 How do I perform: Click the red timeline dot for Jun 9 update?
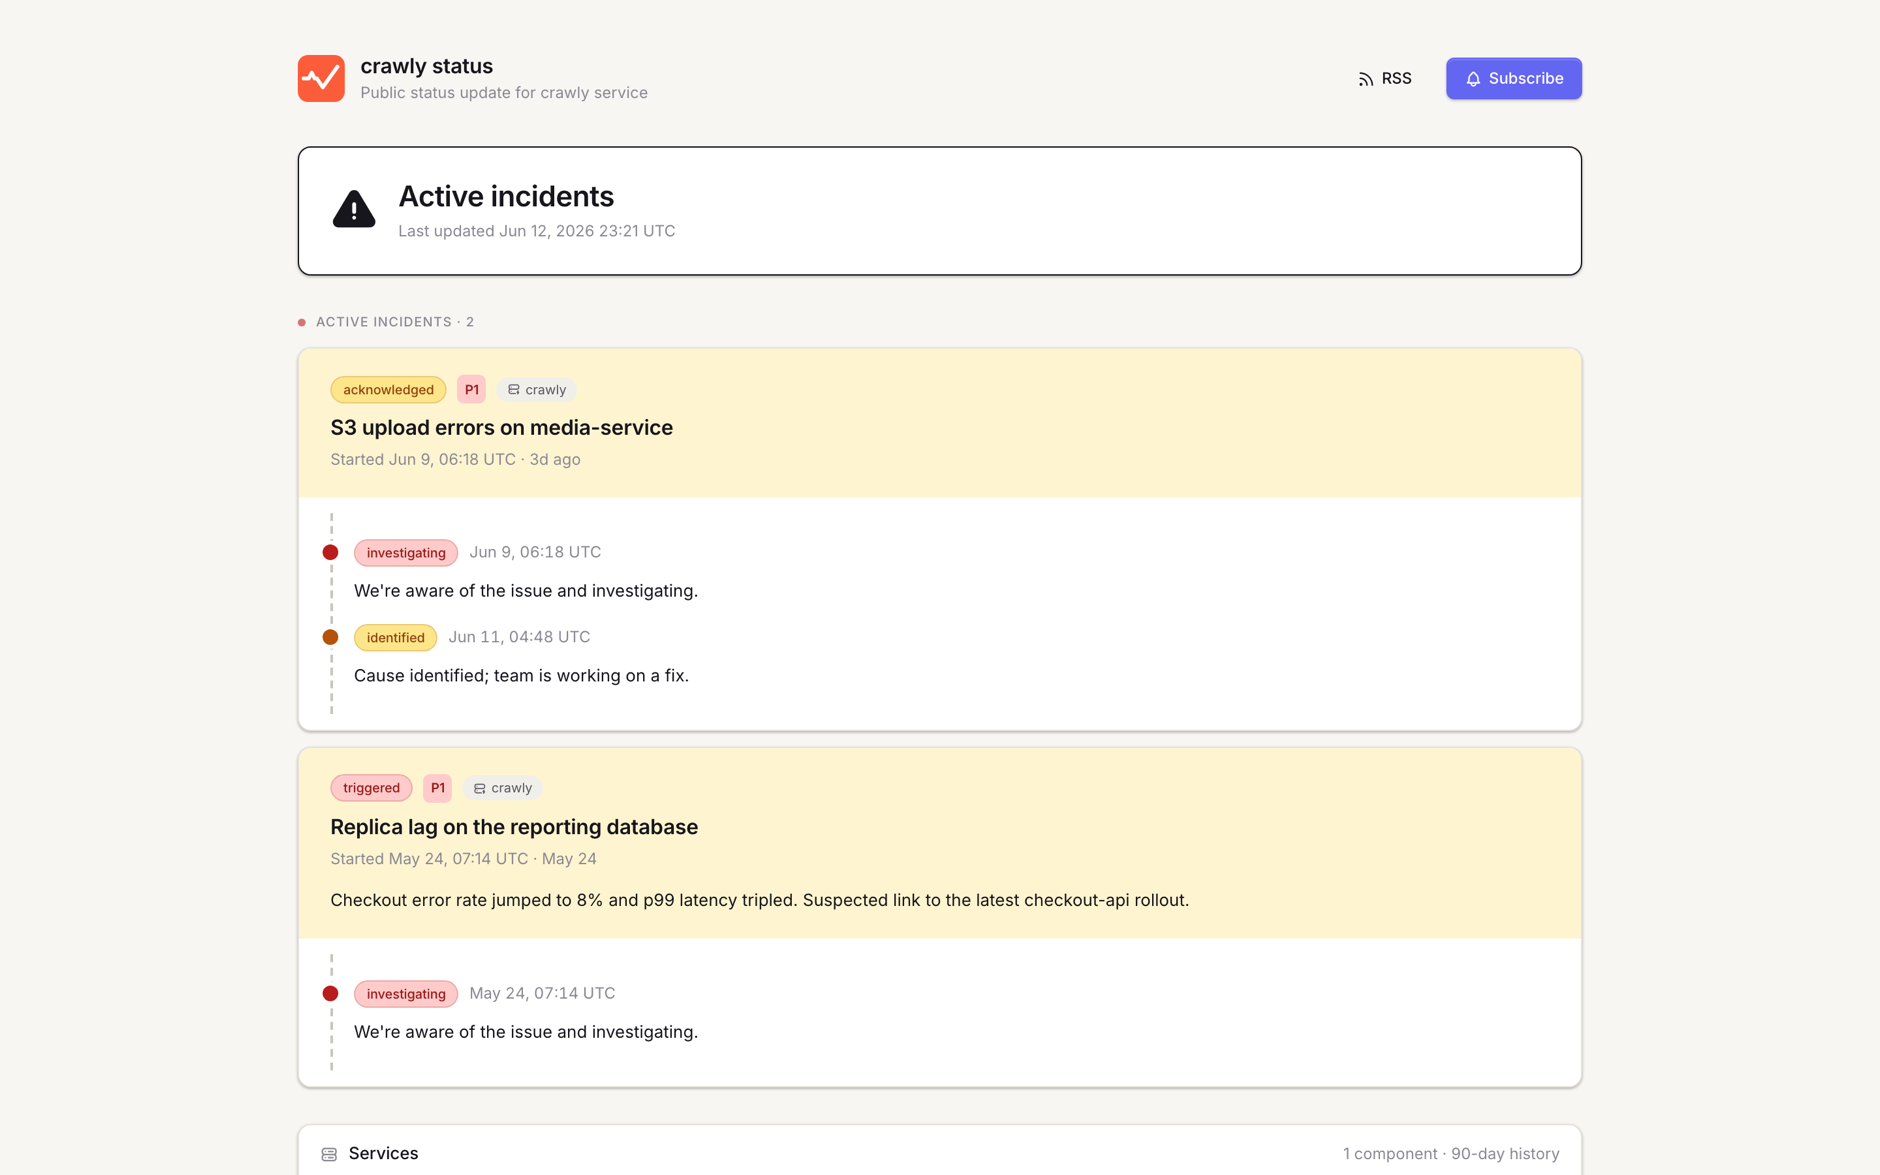pos(330,552)
